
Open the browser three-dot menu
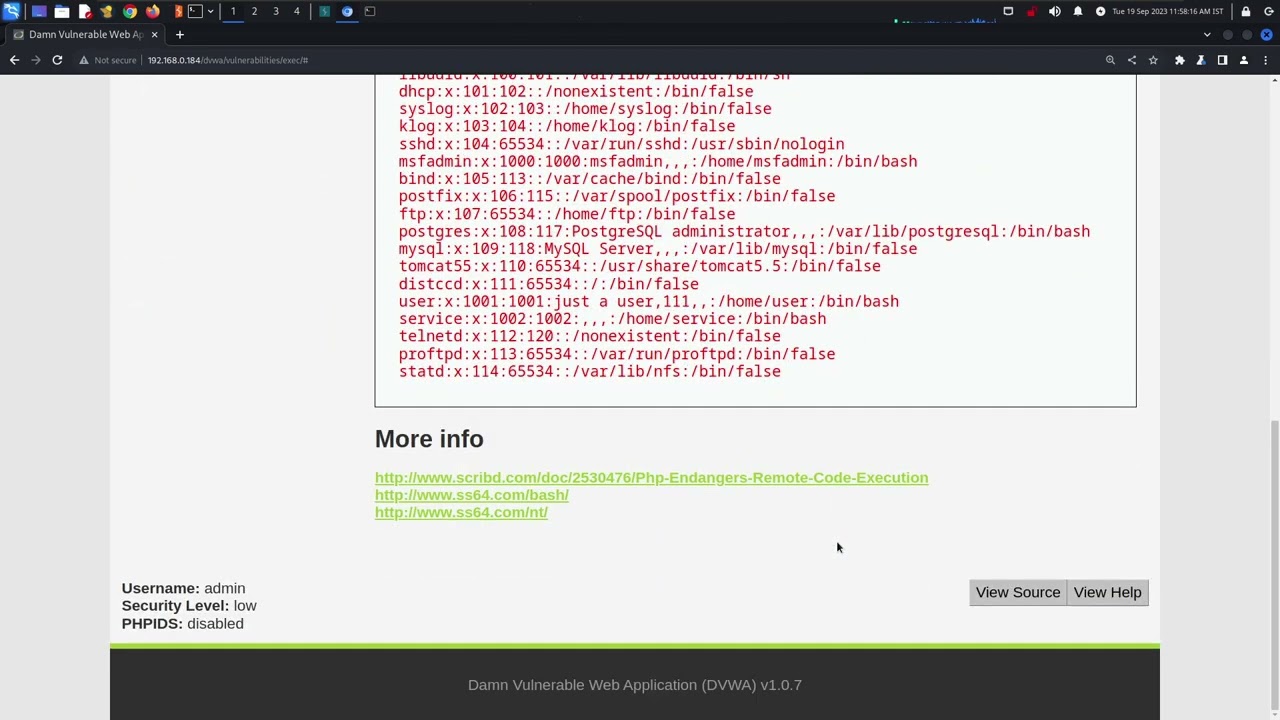click(x=1265, y=60)
